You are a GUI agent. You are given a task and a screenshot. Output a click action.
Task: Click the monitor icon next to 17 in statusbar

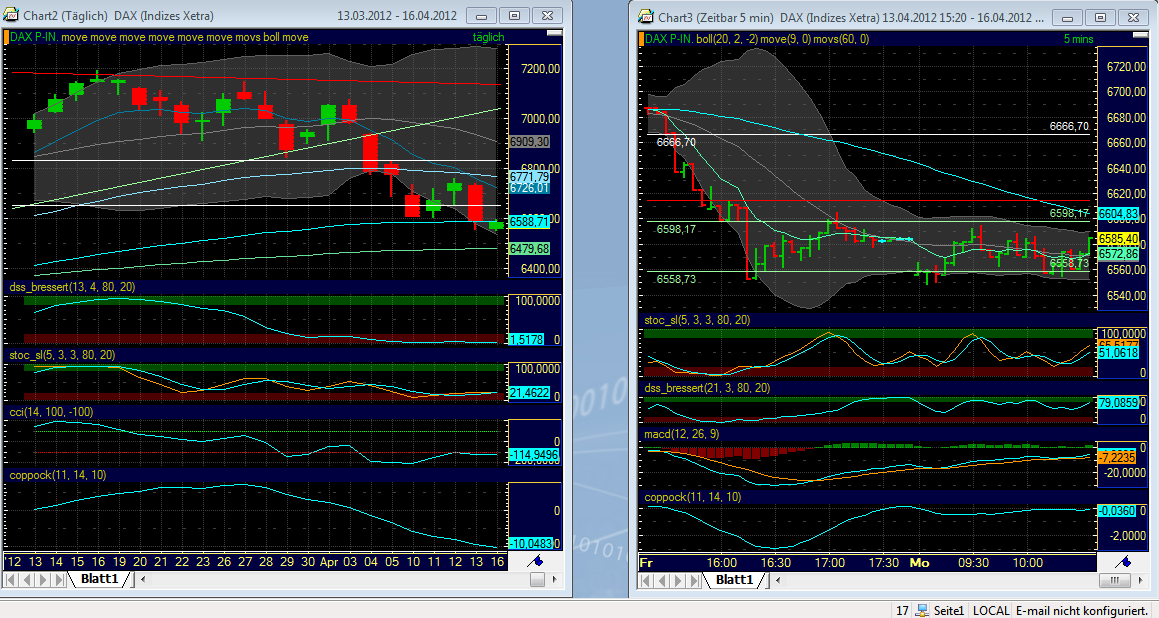point(921,608)
